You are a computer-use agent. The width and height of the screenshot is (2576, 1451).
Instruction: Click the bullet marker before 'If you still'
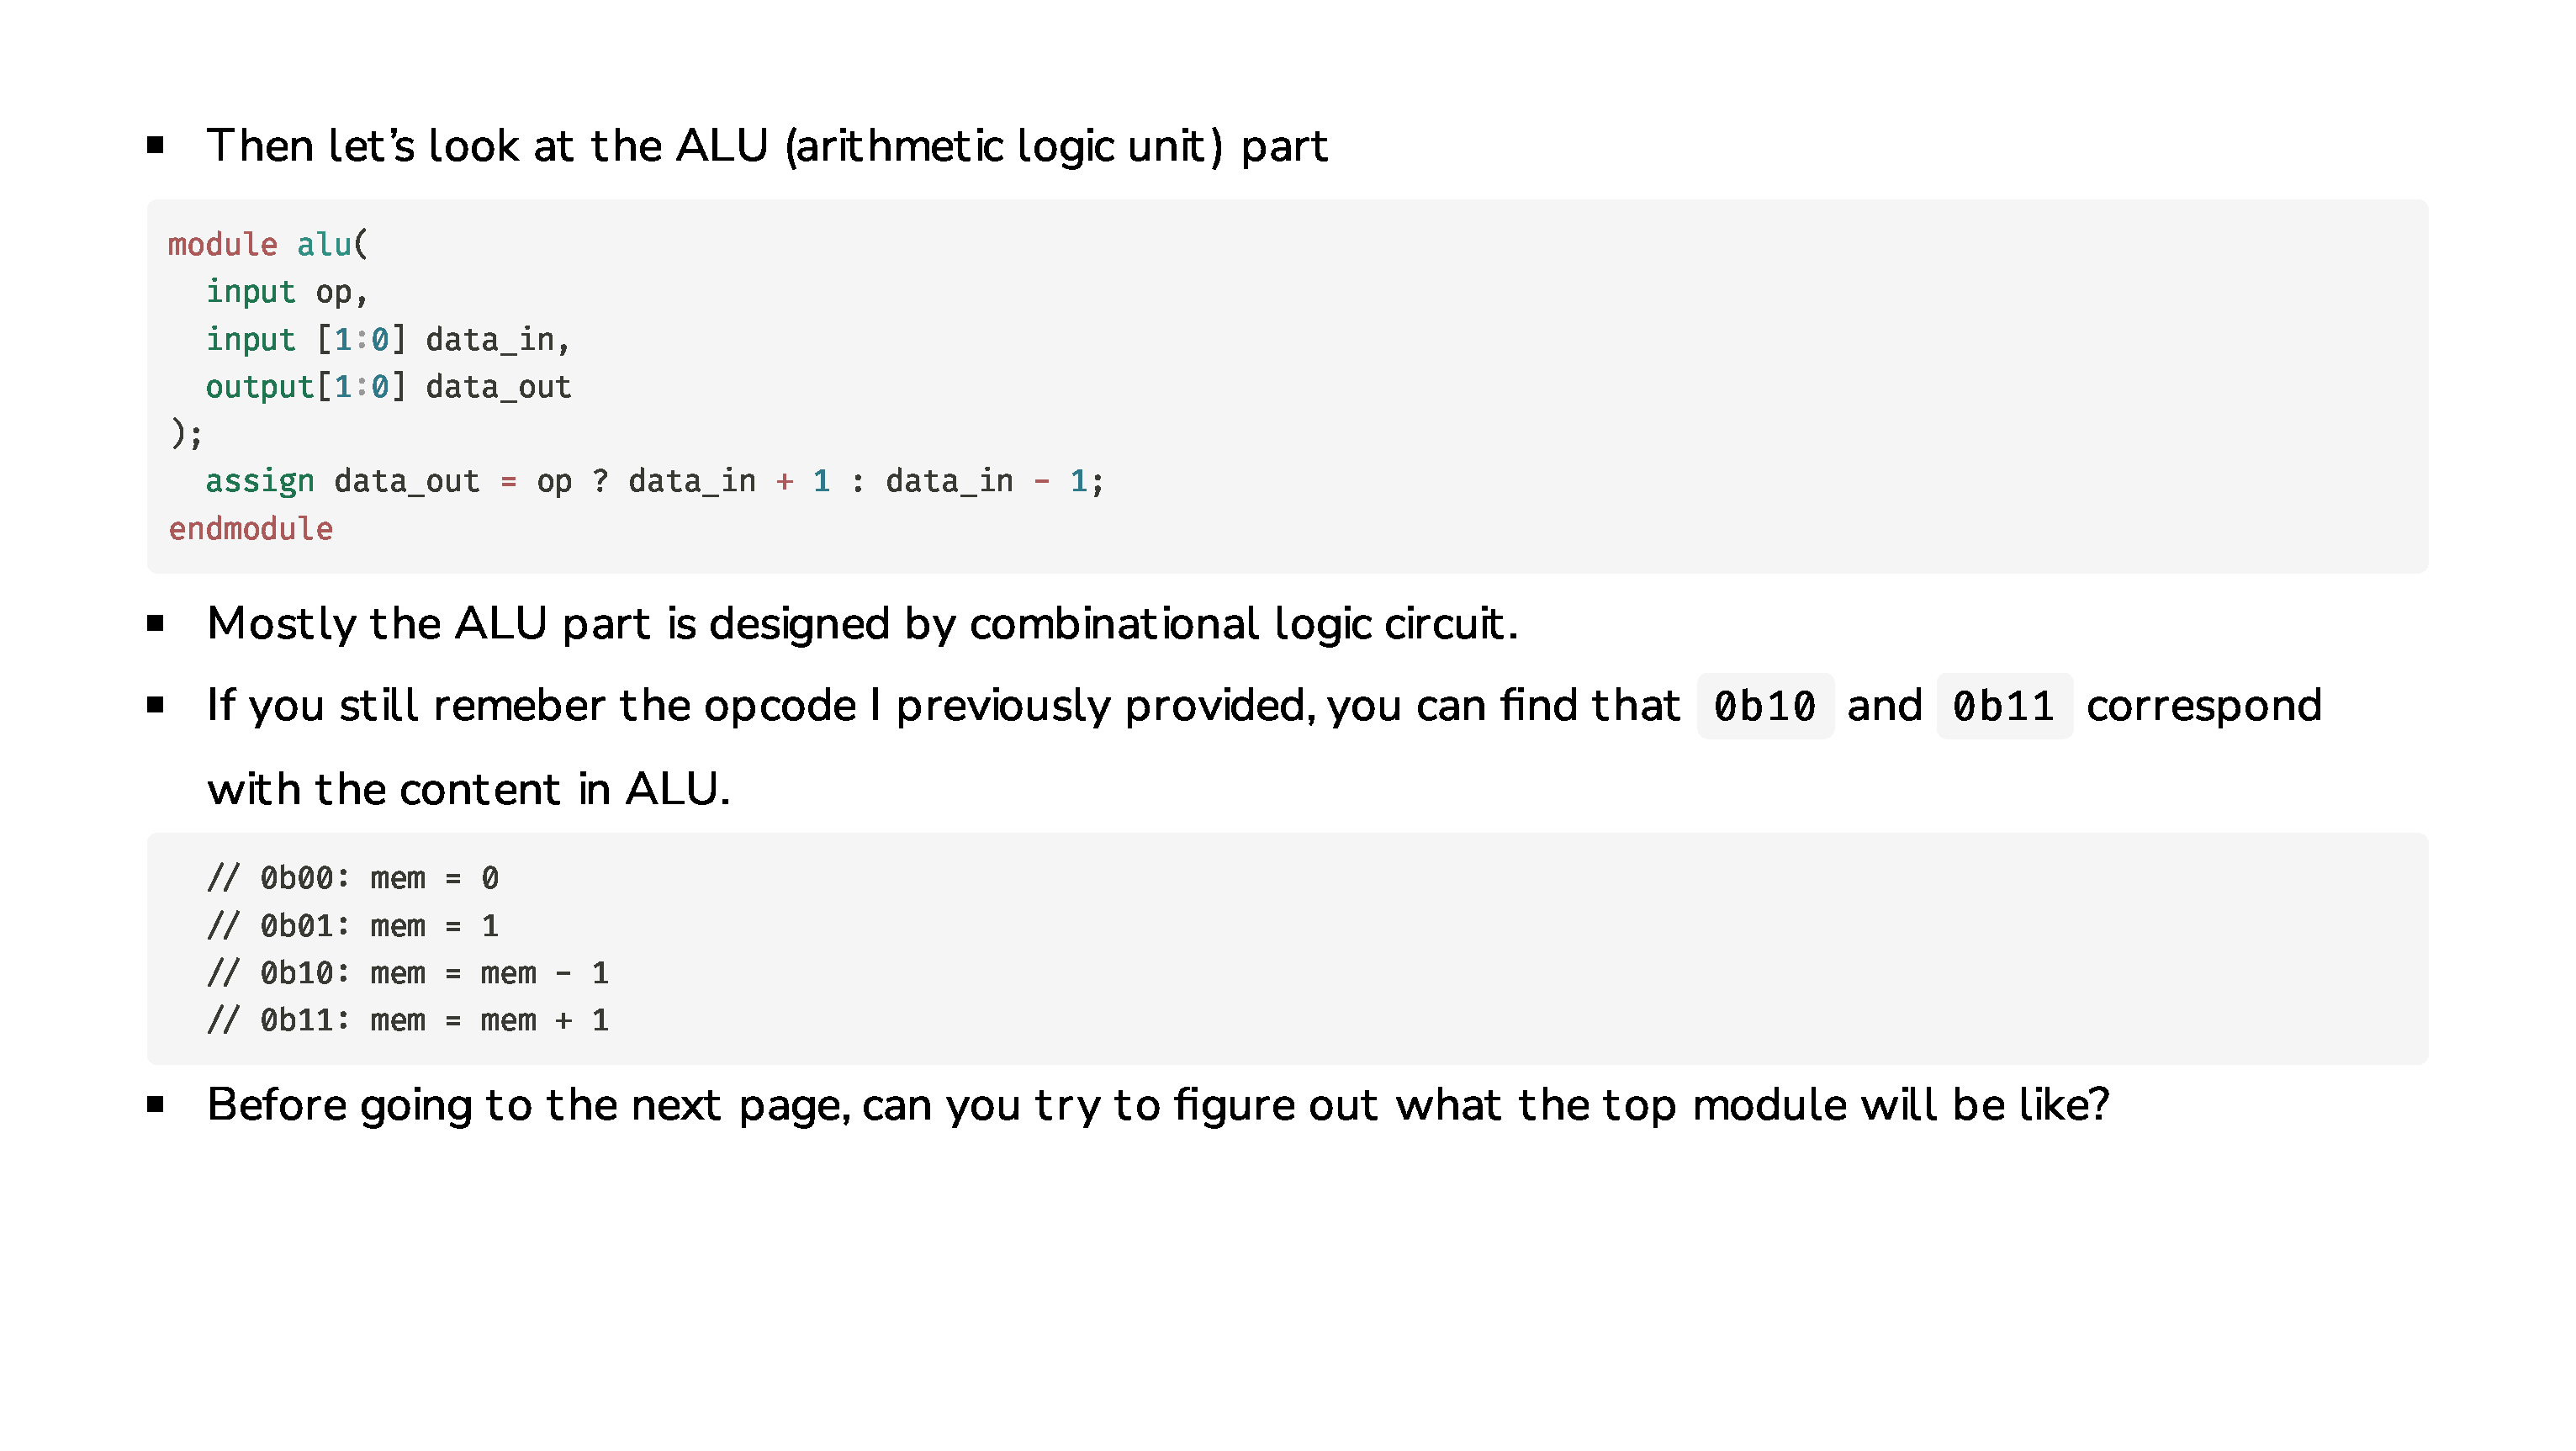[155, 705]
